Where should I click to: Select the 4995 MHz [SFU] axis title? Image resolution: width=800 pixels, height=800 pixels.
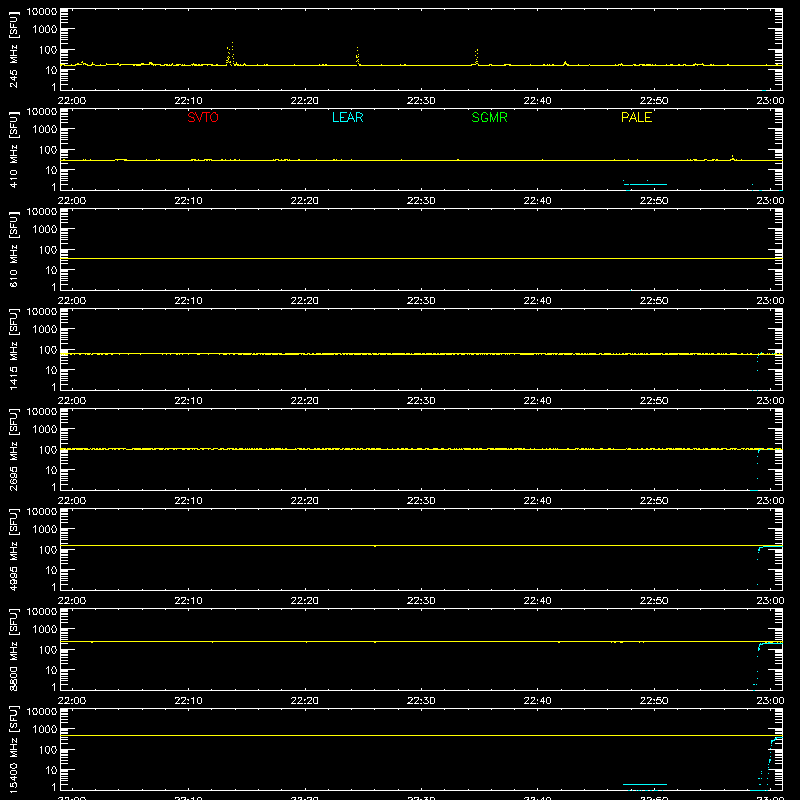pyautogui.click(x=13, y=550)
